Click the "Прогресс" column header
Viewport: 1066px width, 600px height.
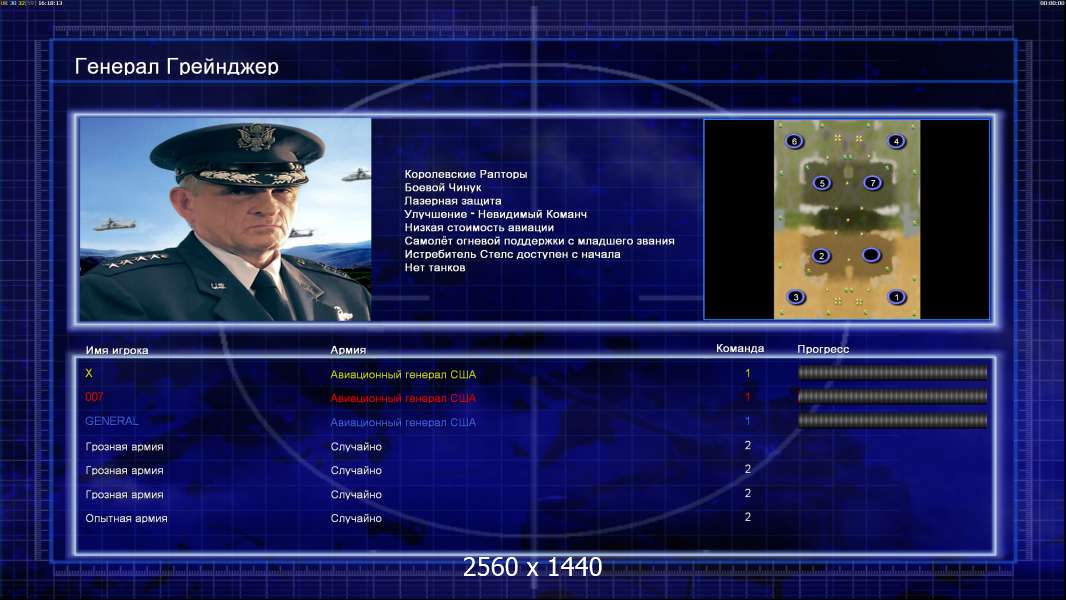click(x=823, y=349)
